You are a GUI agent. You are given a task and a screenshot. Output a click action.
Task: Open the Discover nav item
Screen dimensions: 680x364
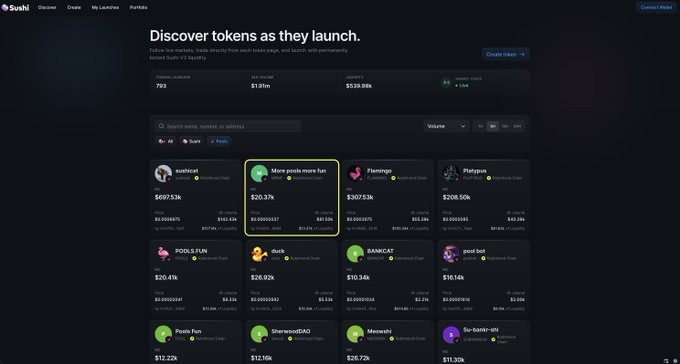click(47, 7)
